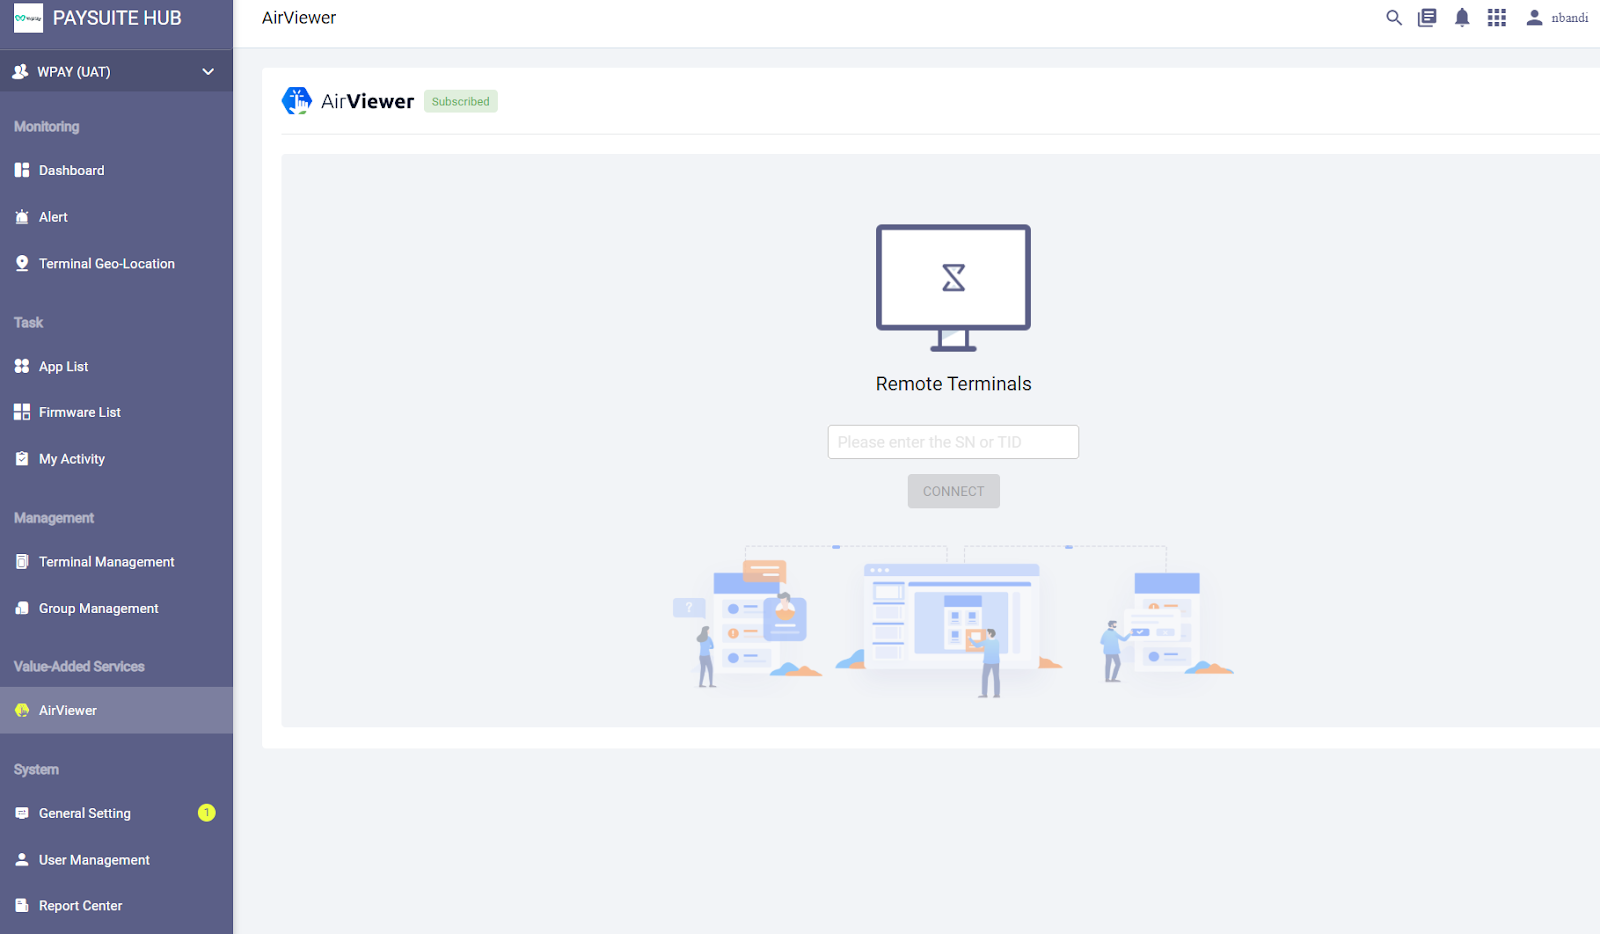The image size is (1600, 934).
Task: Navigate to User Management
Action: (x=116, y=859)
